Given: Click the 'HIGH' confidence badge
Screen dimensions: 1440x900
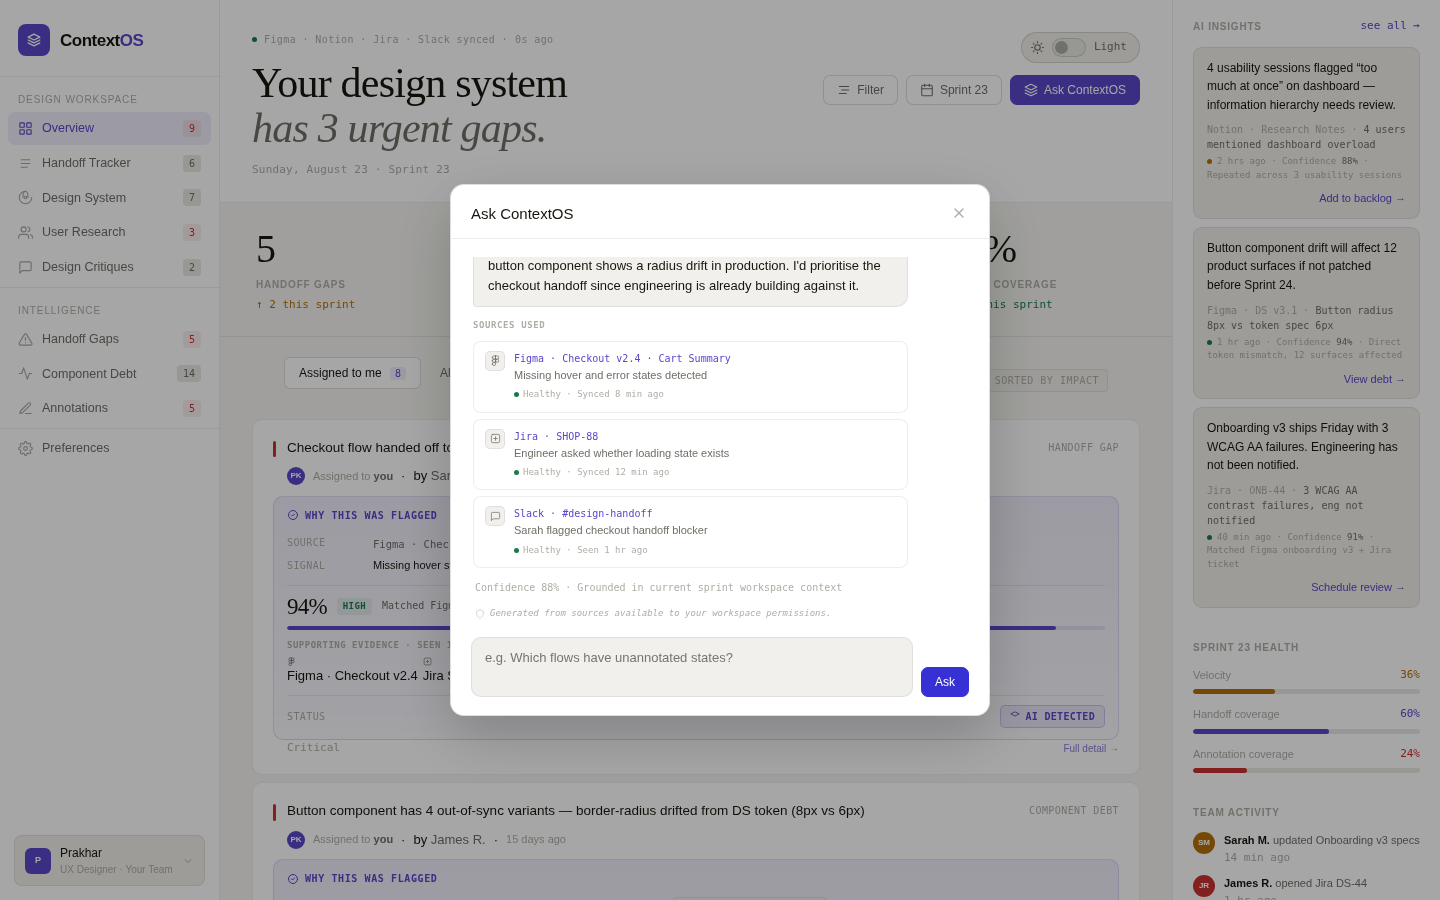Looking at the screenshot, I should click(x=354, y=606).
